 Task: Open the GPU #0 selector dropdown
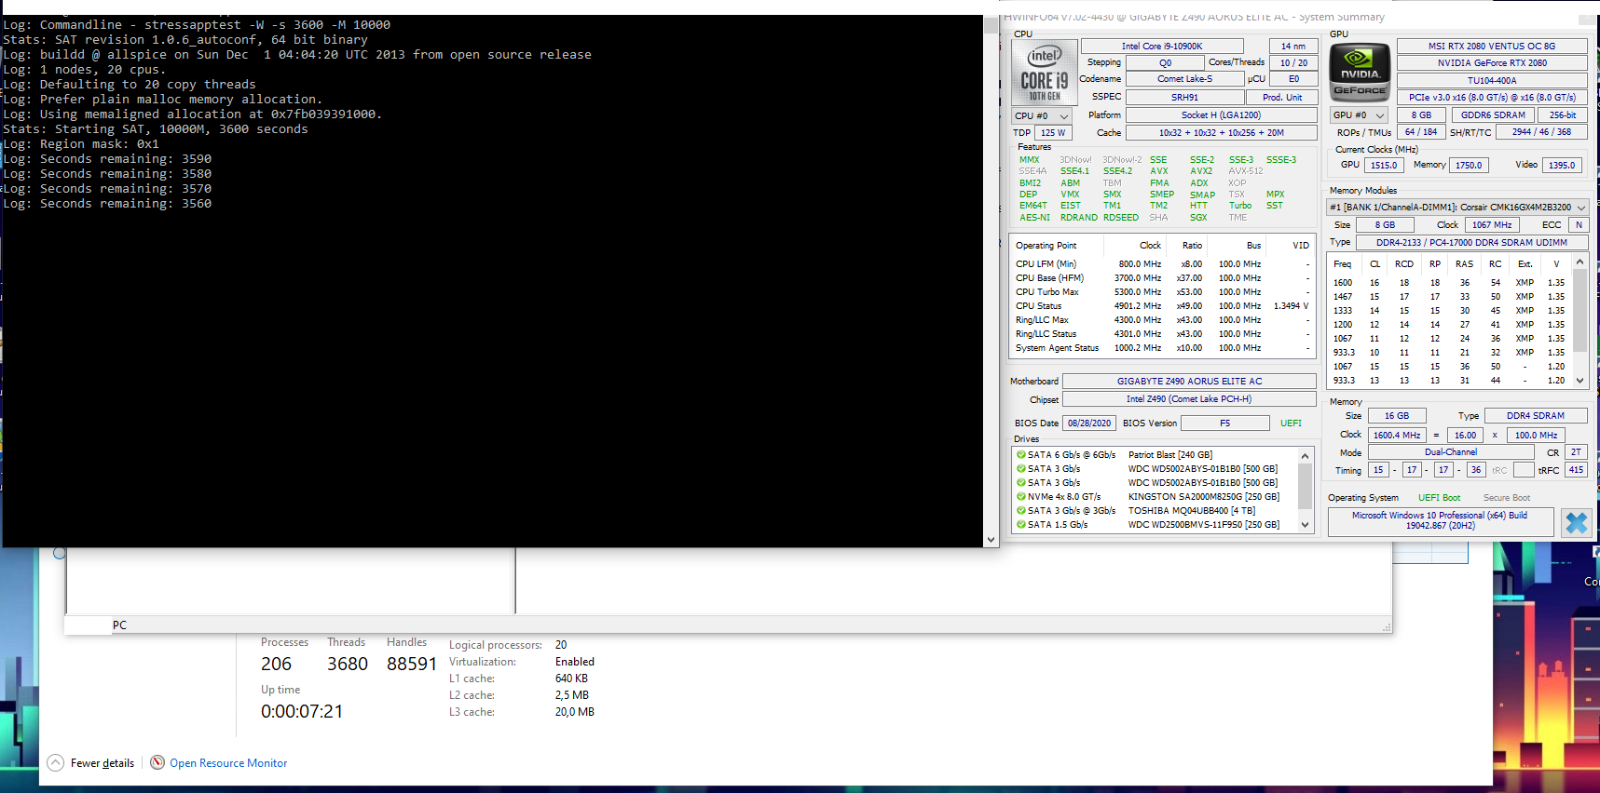point(1359,115)
